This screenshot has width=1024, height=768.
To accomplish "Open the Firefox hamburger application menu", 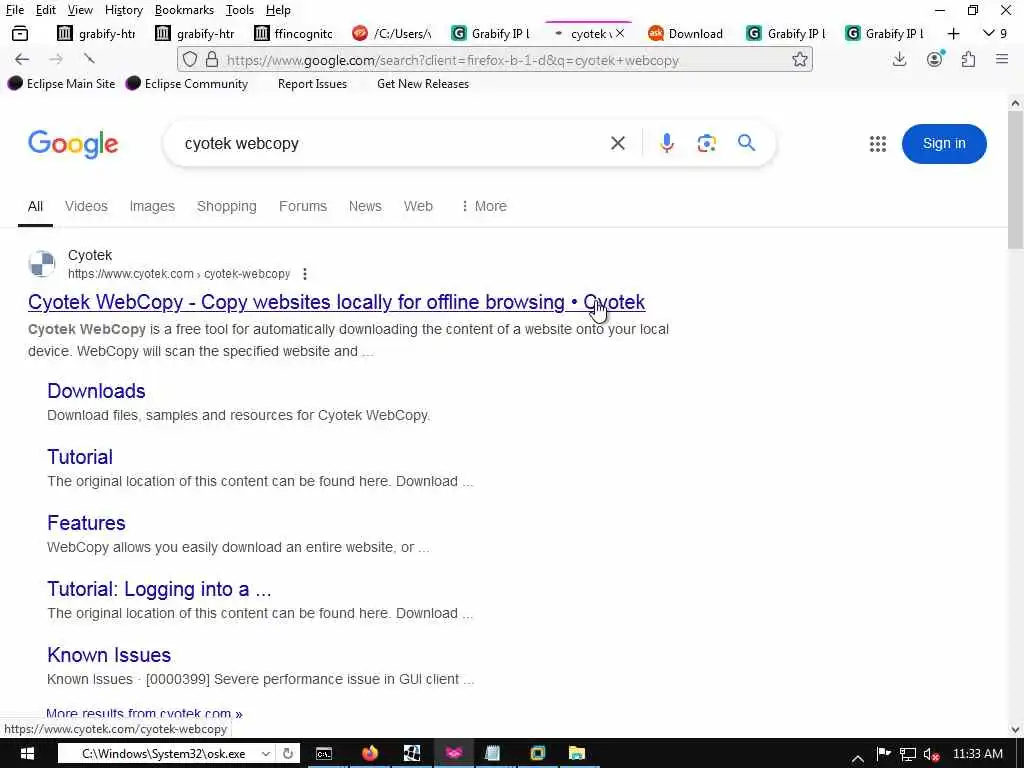I will tap(1002, 59).
